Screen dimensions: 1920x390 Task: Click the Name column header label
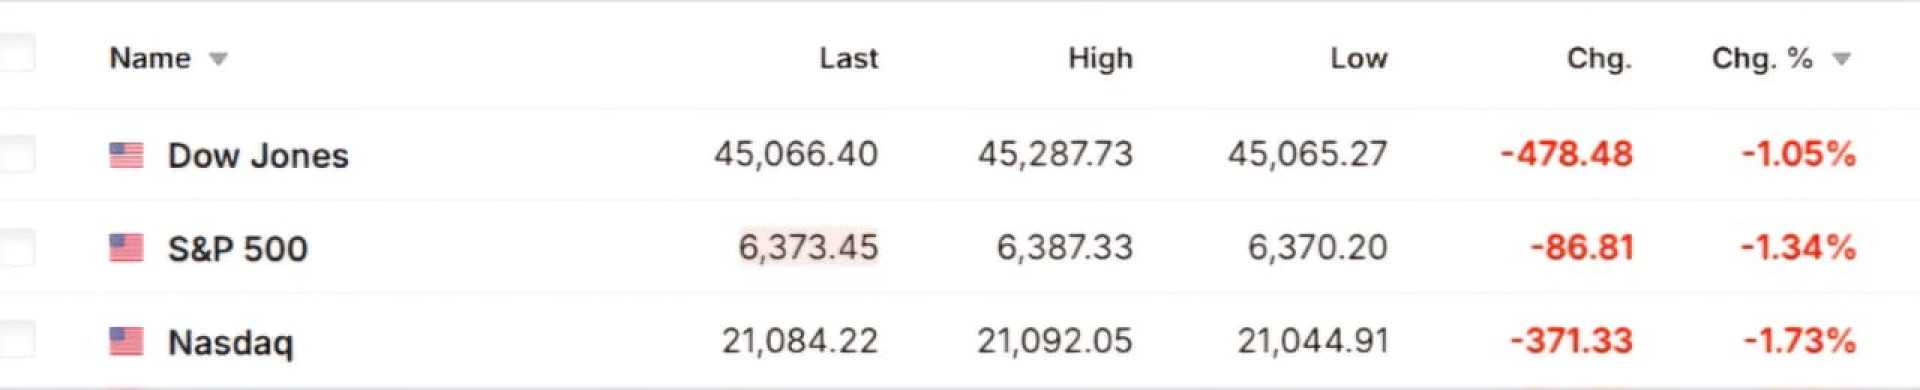point(150,58)
